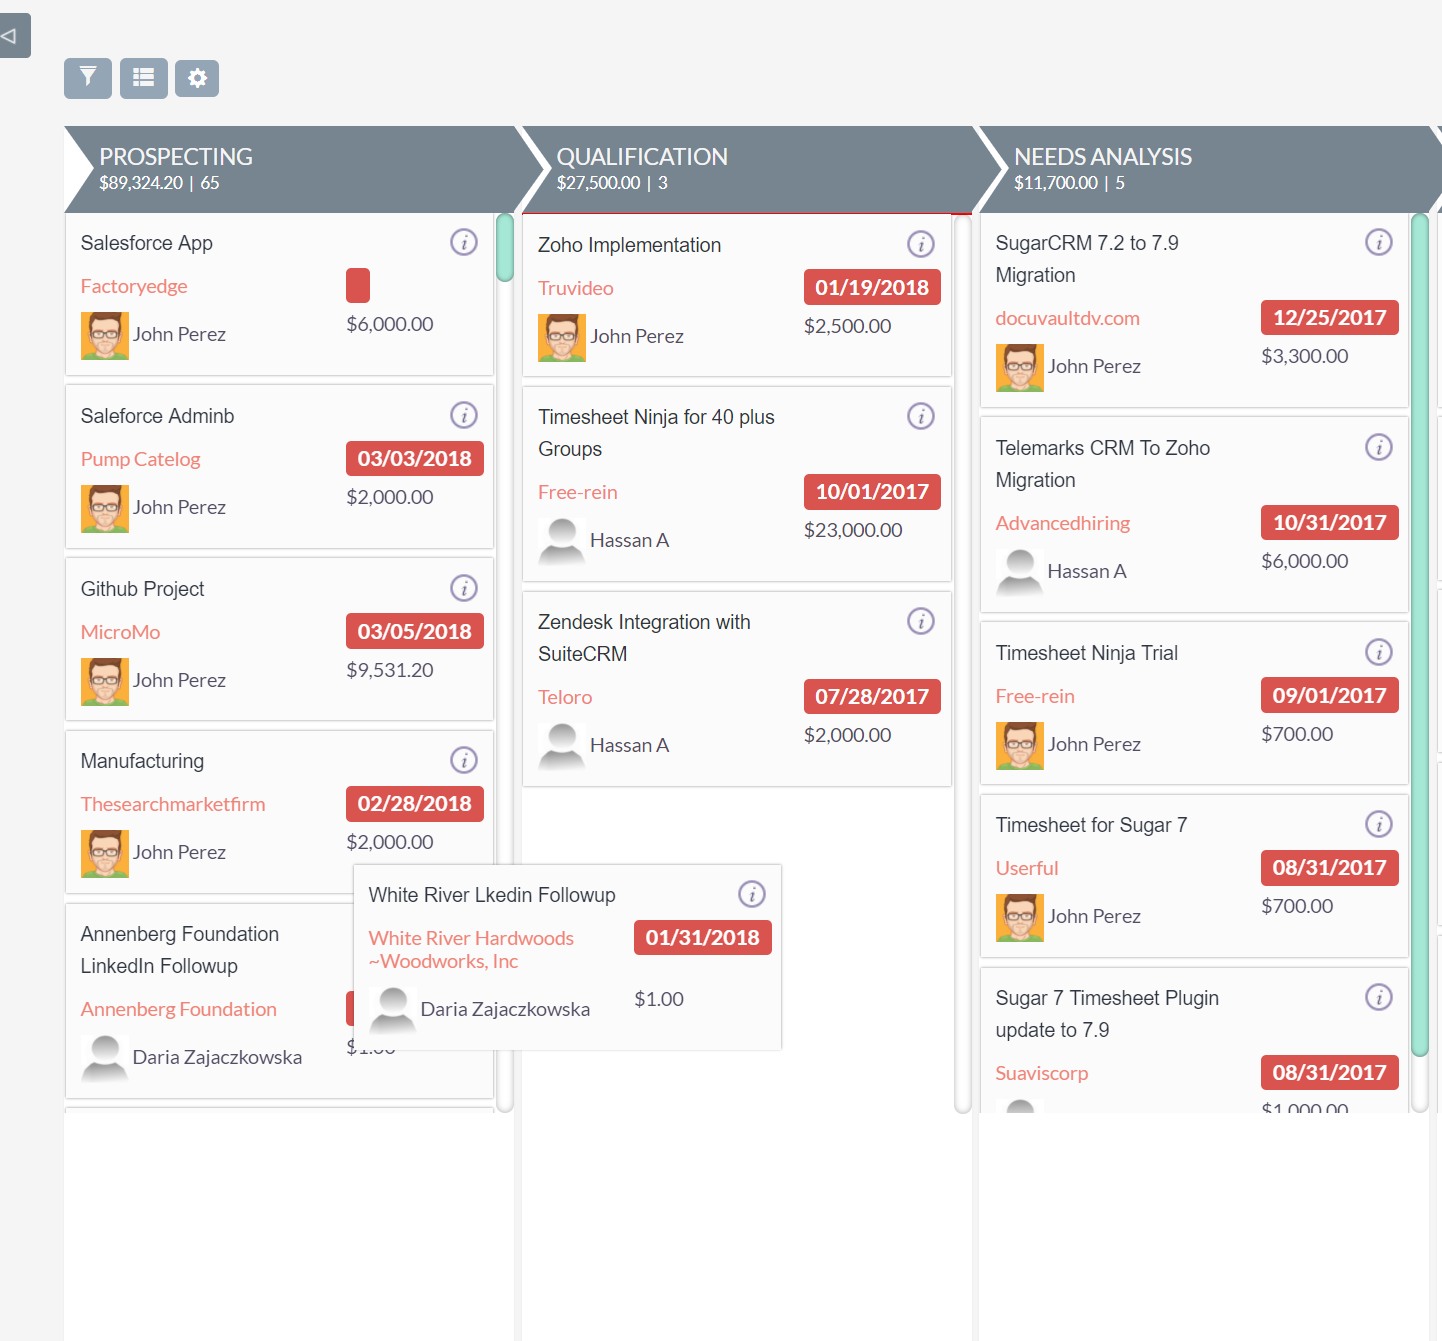The image size is (1442, 1341).
Task: Click the 10/01/2017 date badge
Action: click(x=872, y=491)
